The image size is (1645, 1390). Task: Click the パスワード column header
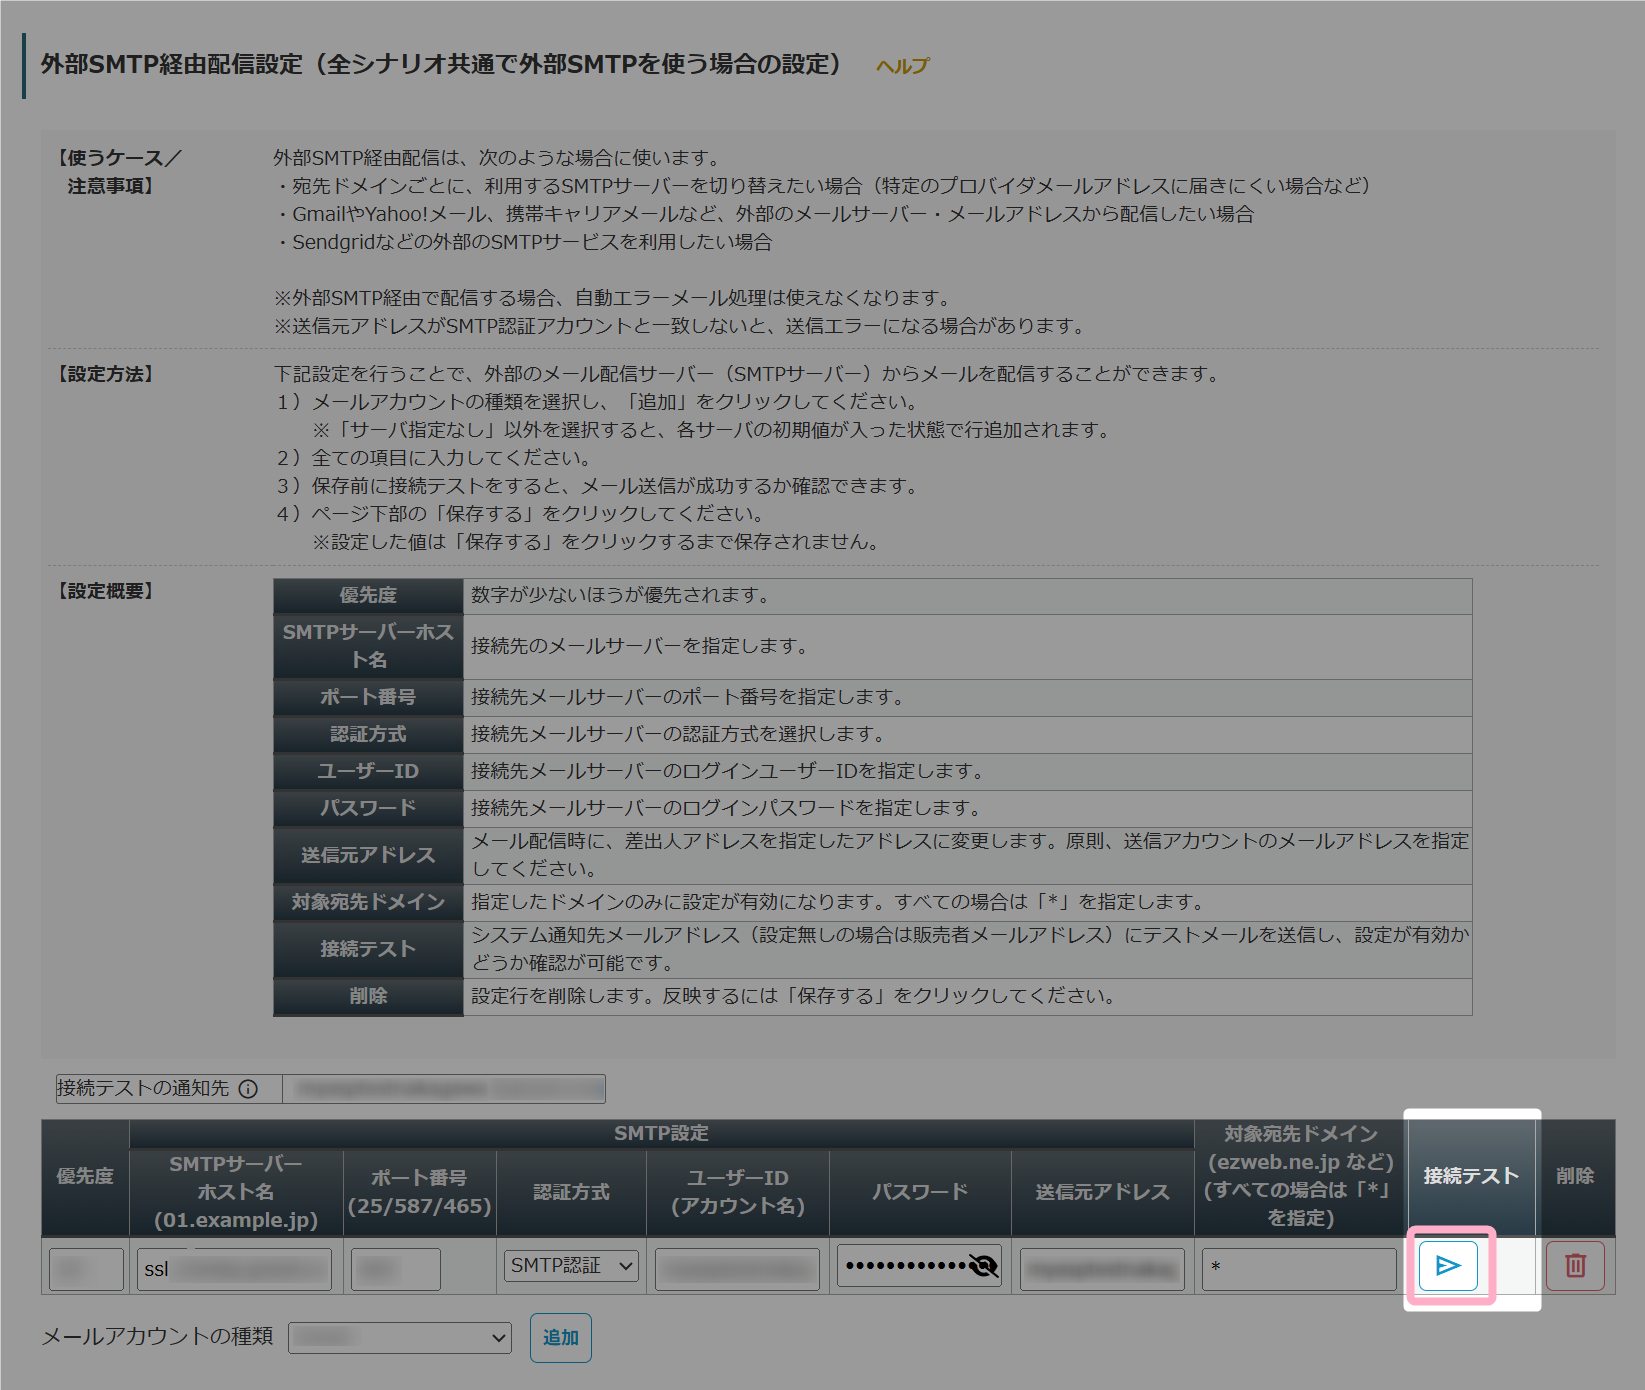(920, 1192)
